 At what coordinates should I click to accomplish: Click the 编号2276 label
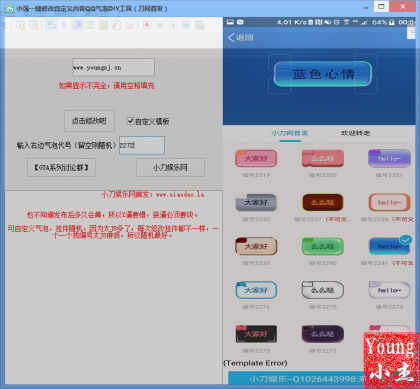point(256,307)
